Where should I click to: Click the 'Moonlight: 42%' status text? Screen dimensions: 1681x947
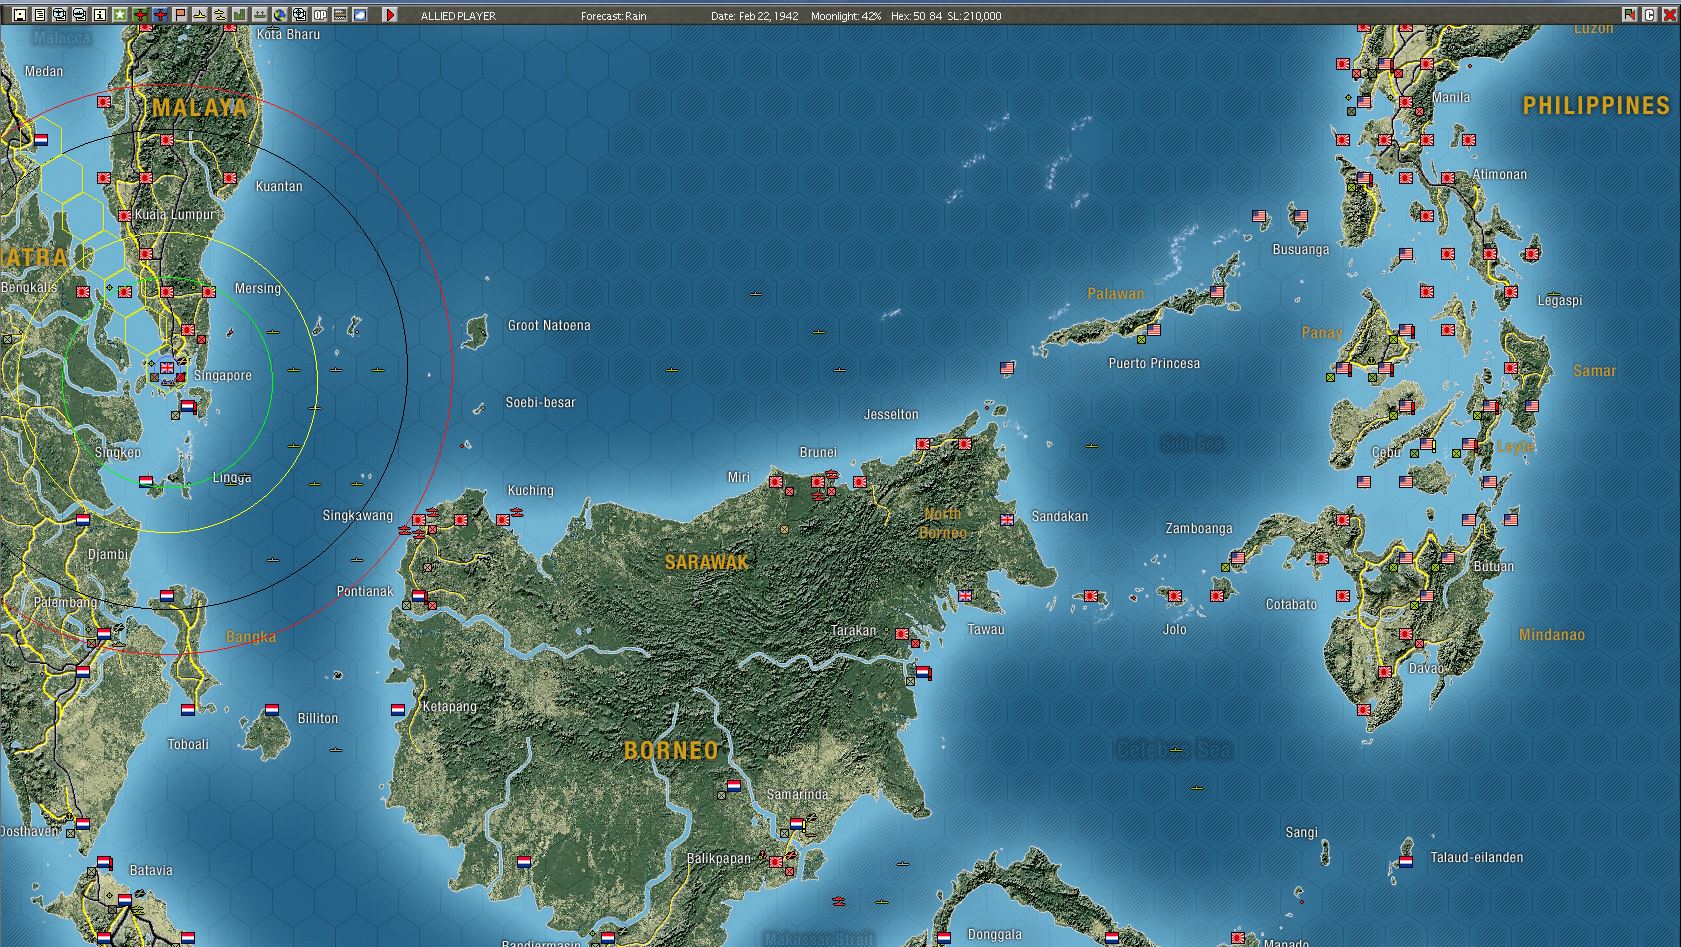coord(847,16)
